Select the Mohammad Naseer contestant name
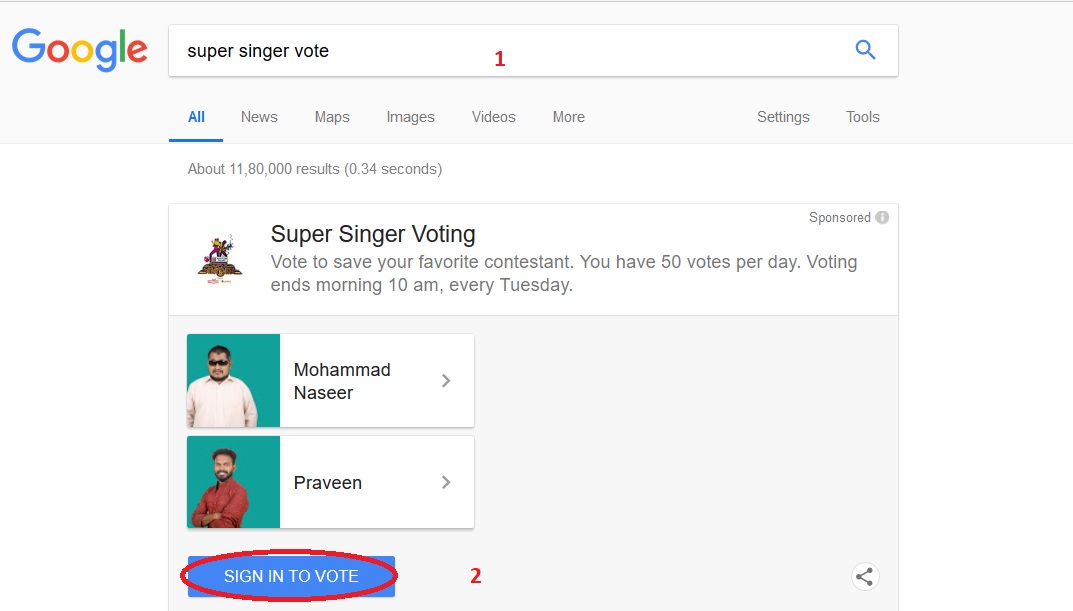 pos(342,381)
